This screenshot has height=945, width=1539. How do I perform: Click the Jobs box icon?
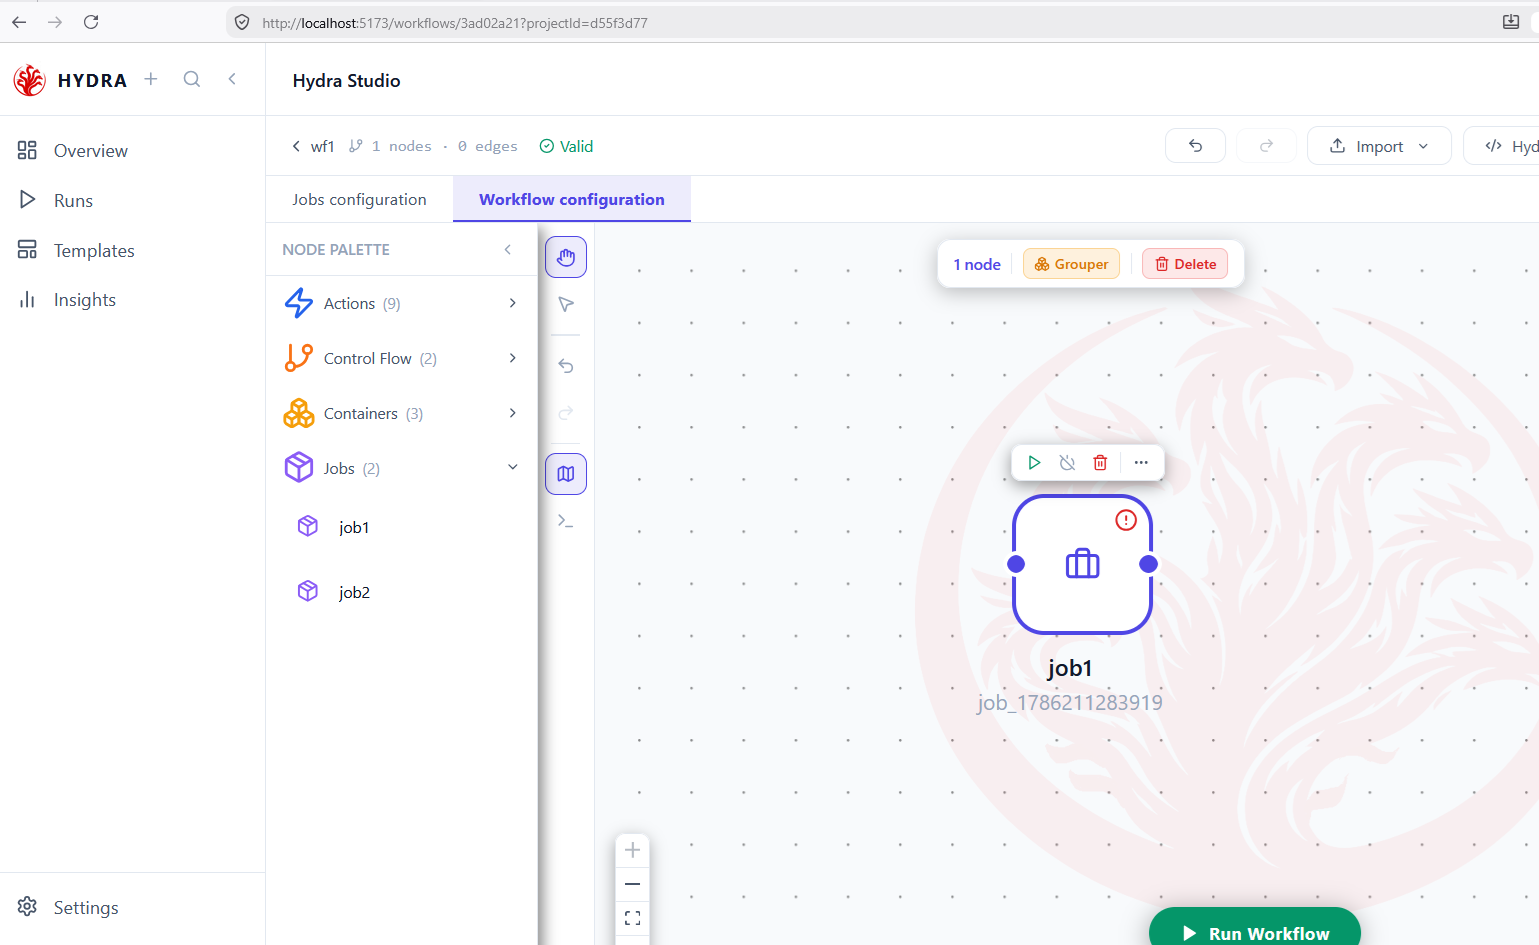point(299,467)
